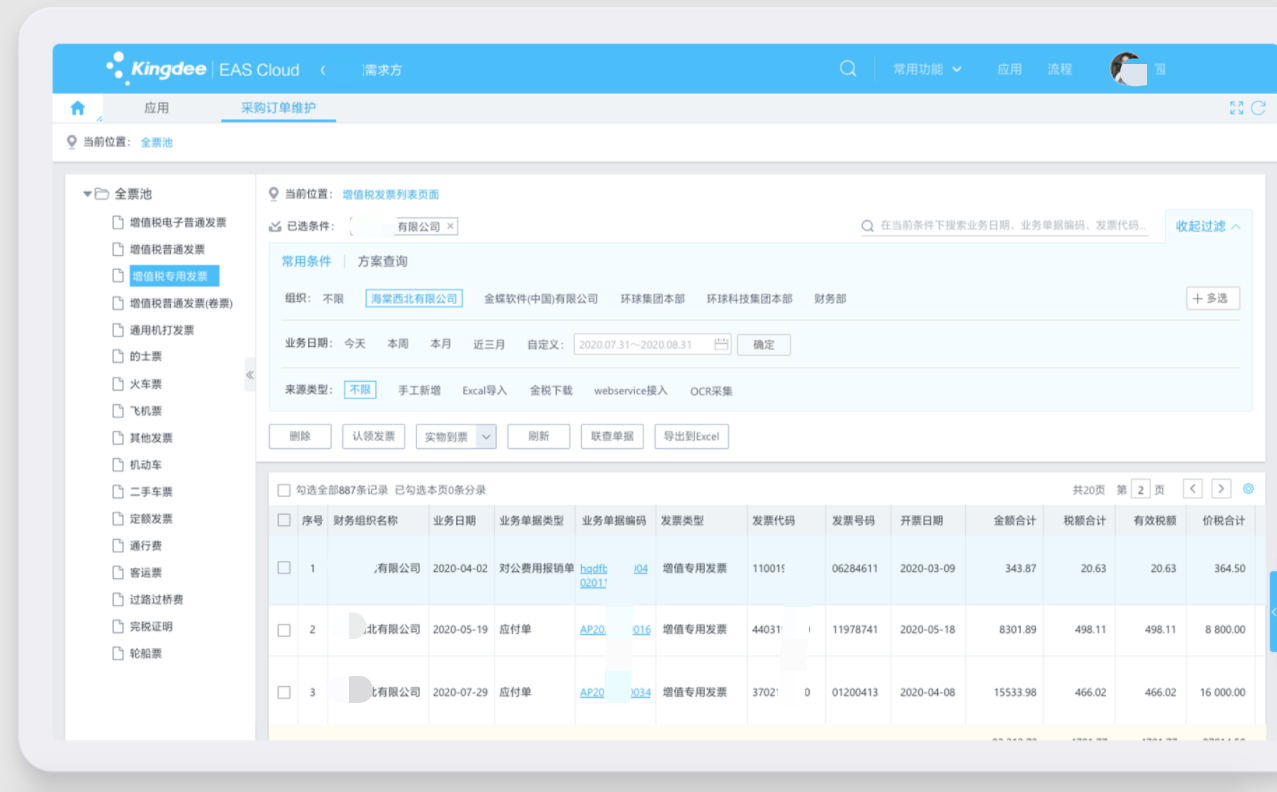Screen dimensions: 1277x792
Task: Switch to the 应用 tab
Action: 157,107
